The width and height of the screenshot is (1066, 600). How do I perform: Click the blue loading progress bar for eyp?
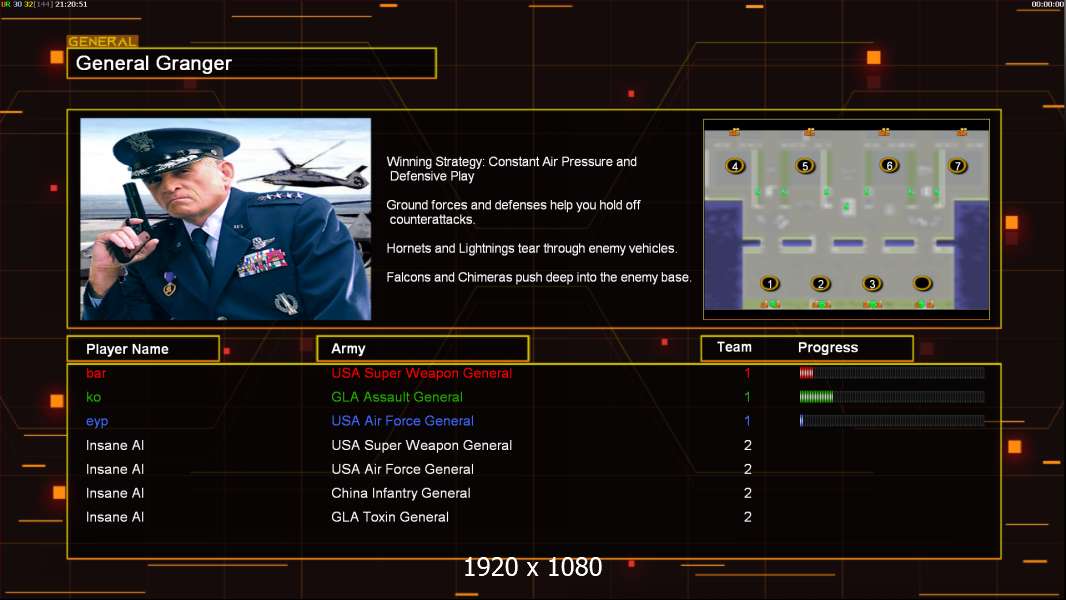click(892, 421)
